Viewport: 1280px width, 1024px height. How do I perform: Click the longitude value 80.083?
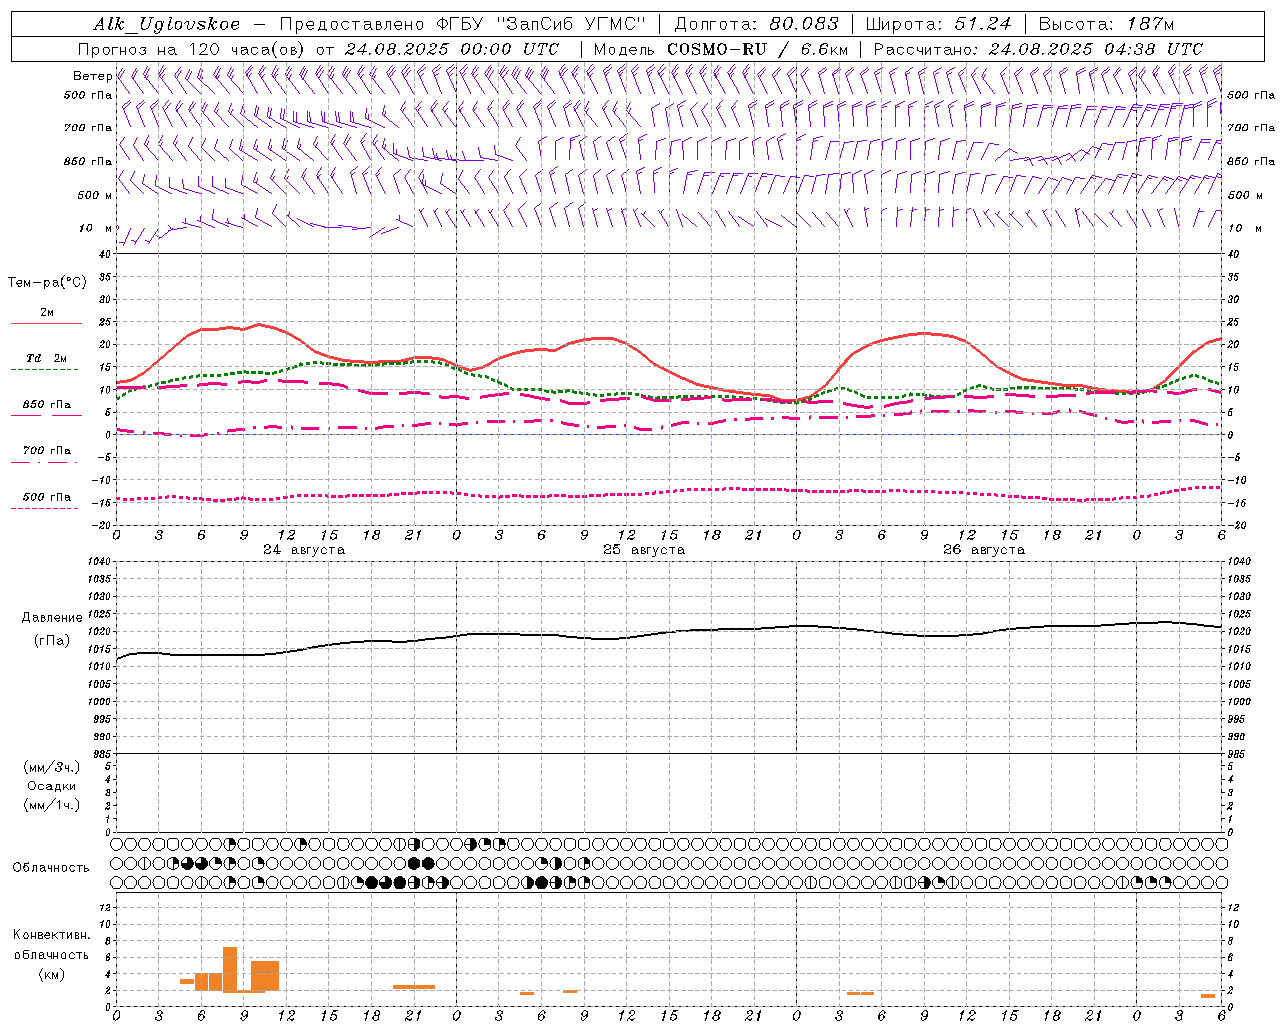[x=804, y=24]
